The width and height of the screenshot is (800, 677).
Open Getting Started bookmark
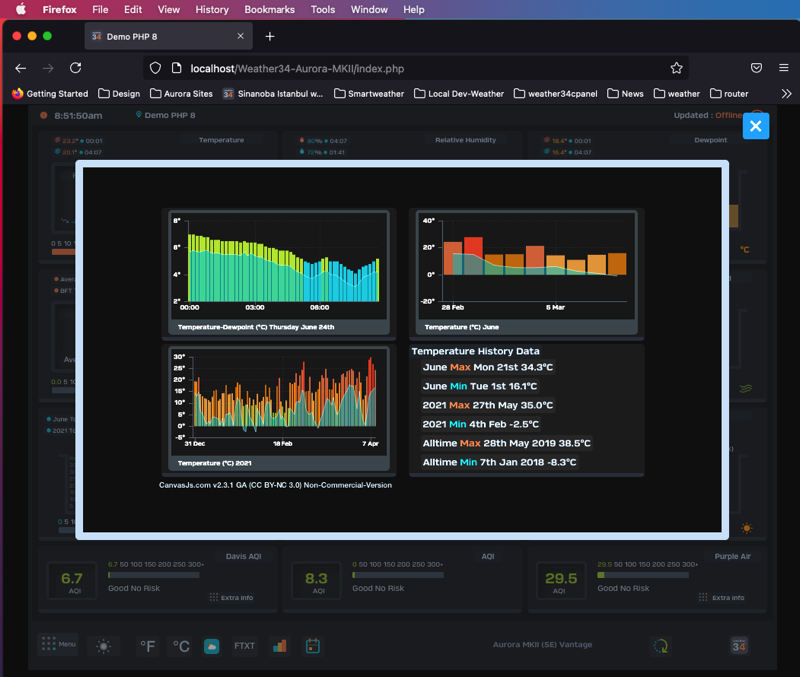pyautogui.click(x=49, y=94)
